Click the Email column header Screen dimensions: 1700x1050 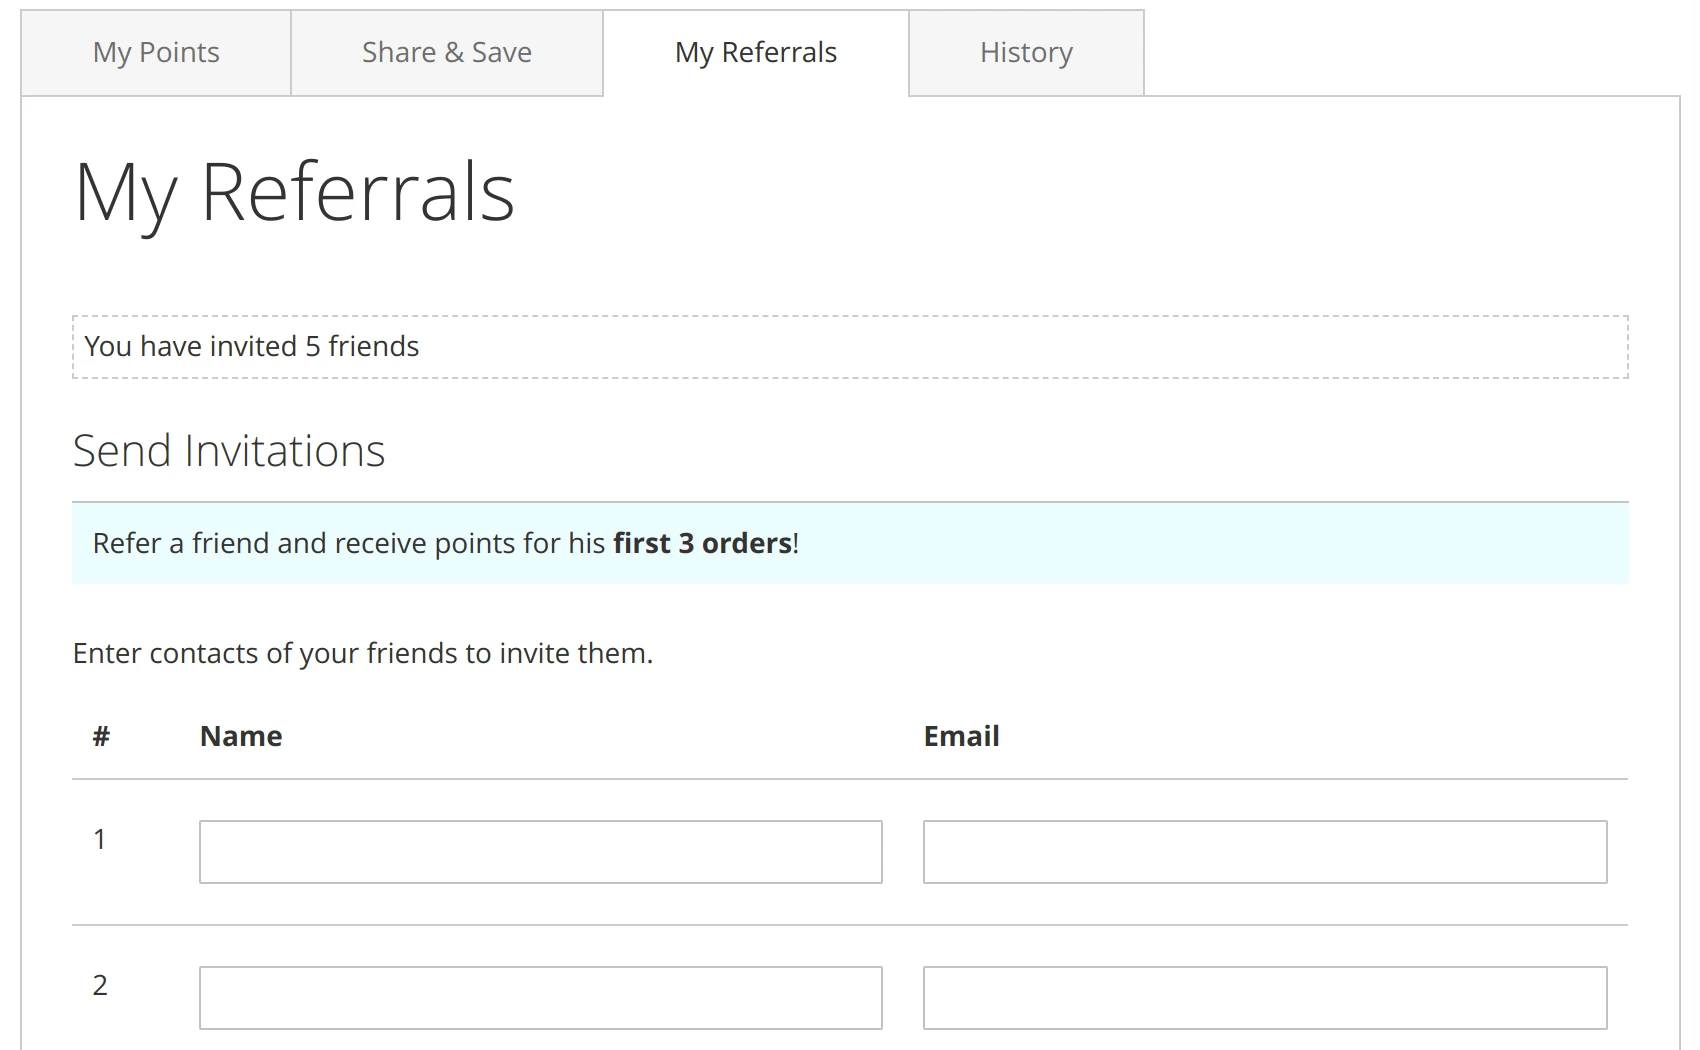961,735
